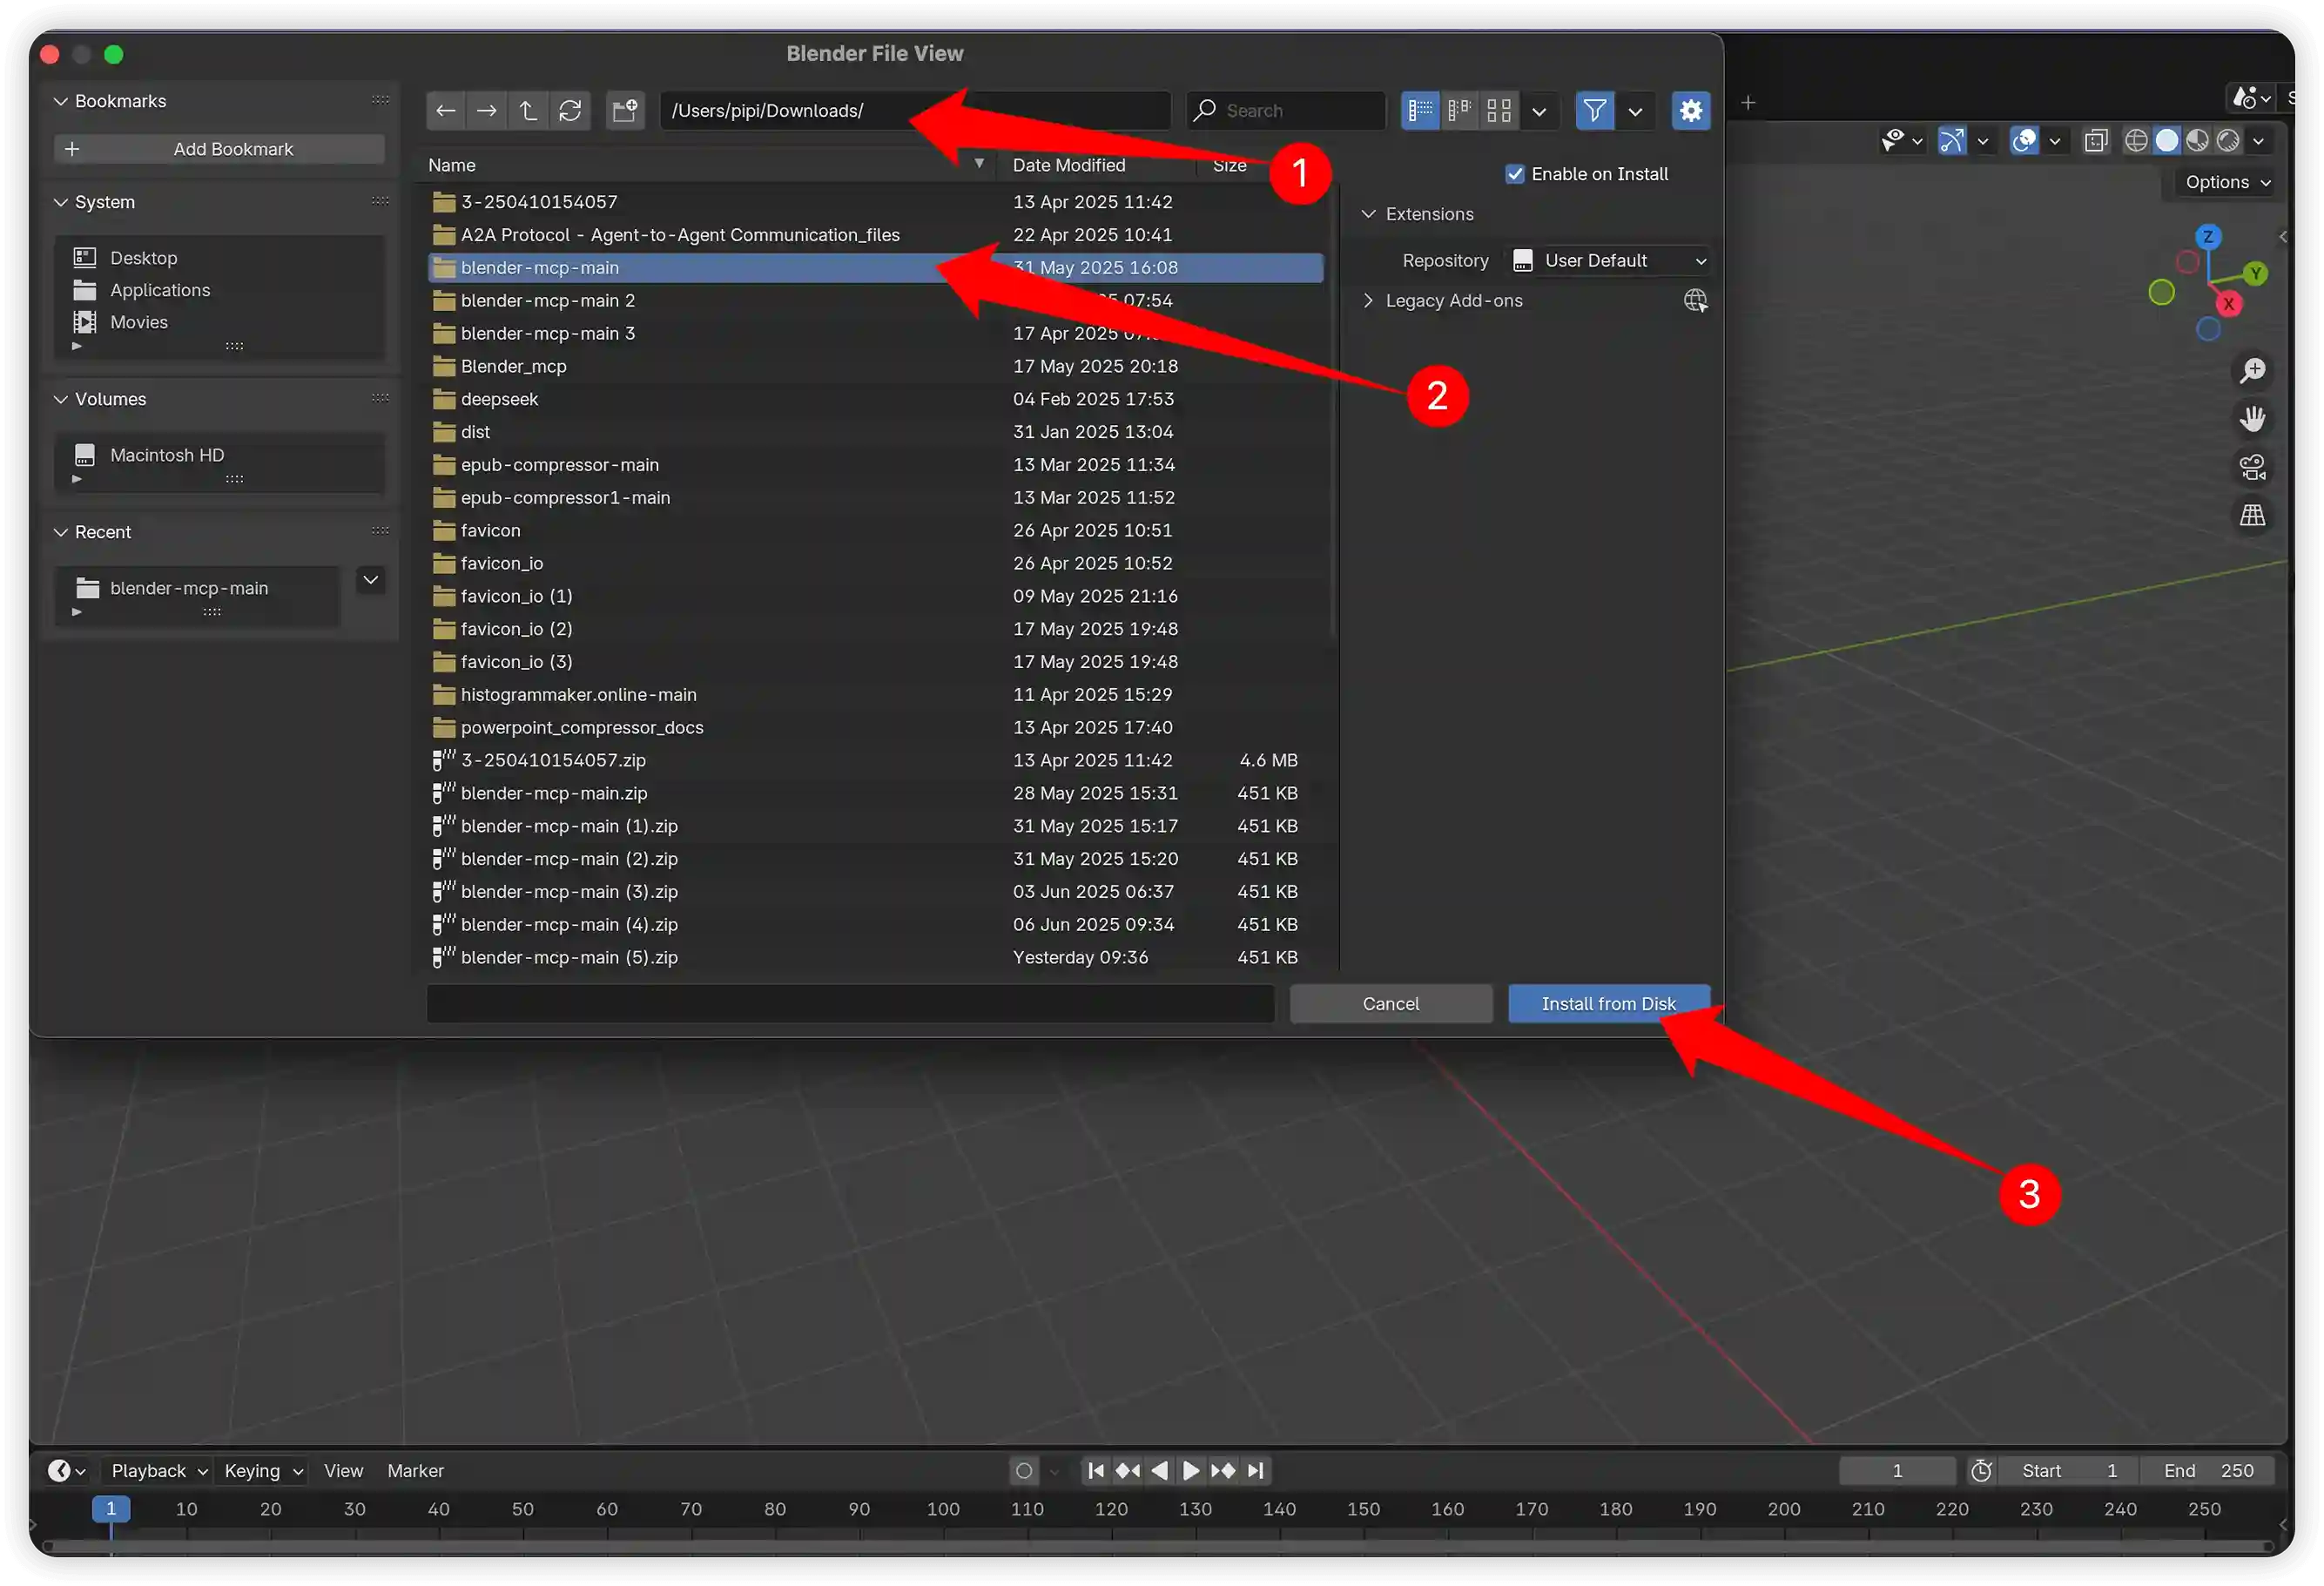Select Blender_mcp folder
Screen dimensions: 2324x1586
(x=875, y=367)
